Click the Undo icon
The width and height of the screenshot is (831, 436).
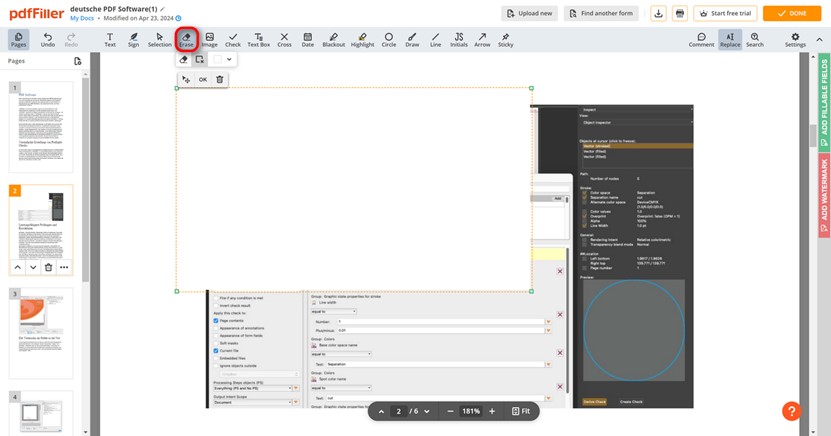coord(48,39)
